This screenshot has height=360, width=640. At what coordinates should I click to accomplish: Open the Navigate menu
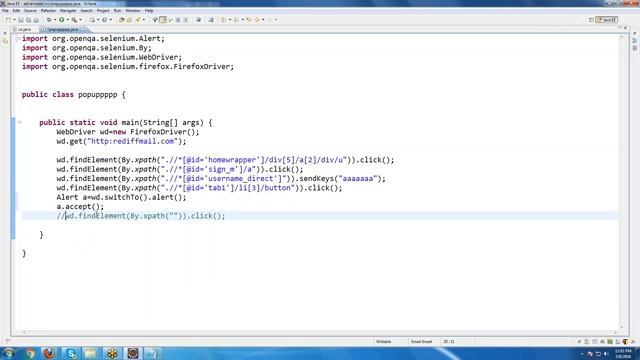(x=68, y=11)
